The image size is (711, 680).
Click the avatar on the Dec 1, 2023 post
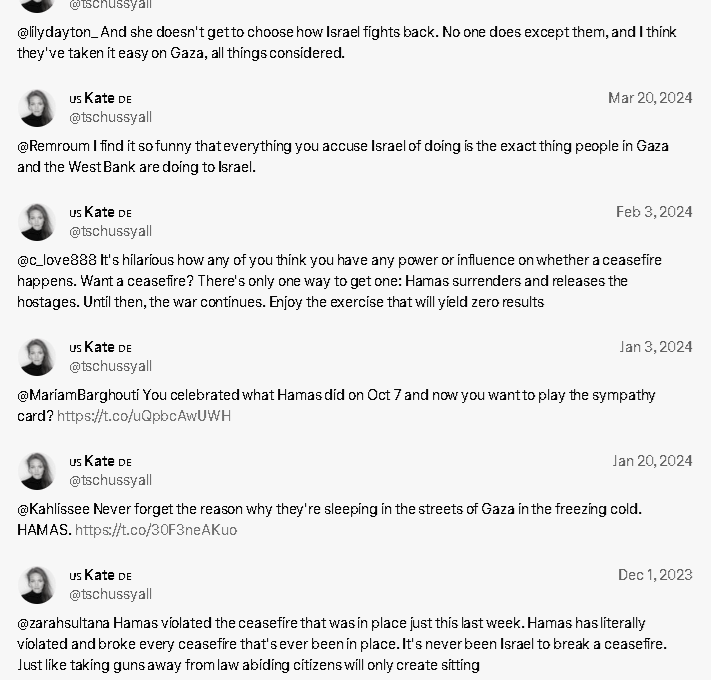[37, 585]
